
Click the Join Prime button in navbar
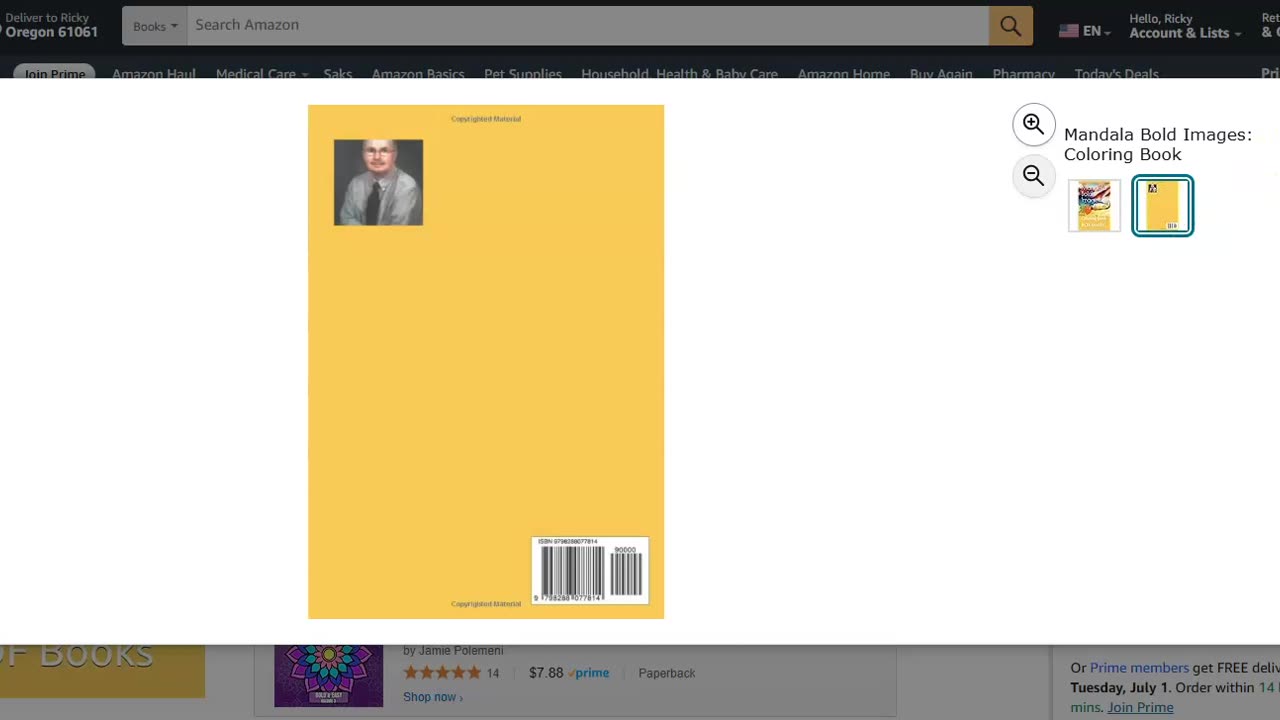54,74
